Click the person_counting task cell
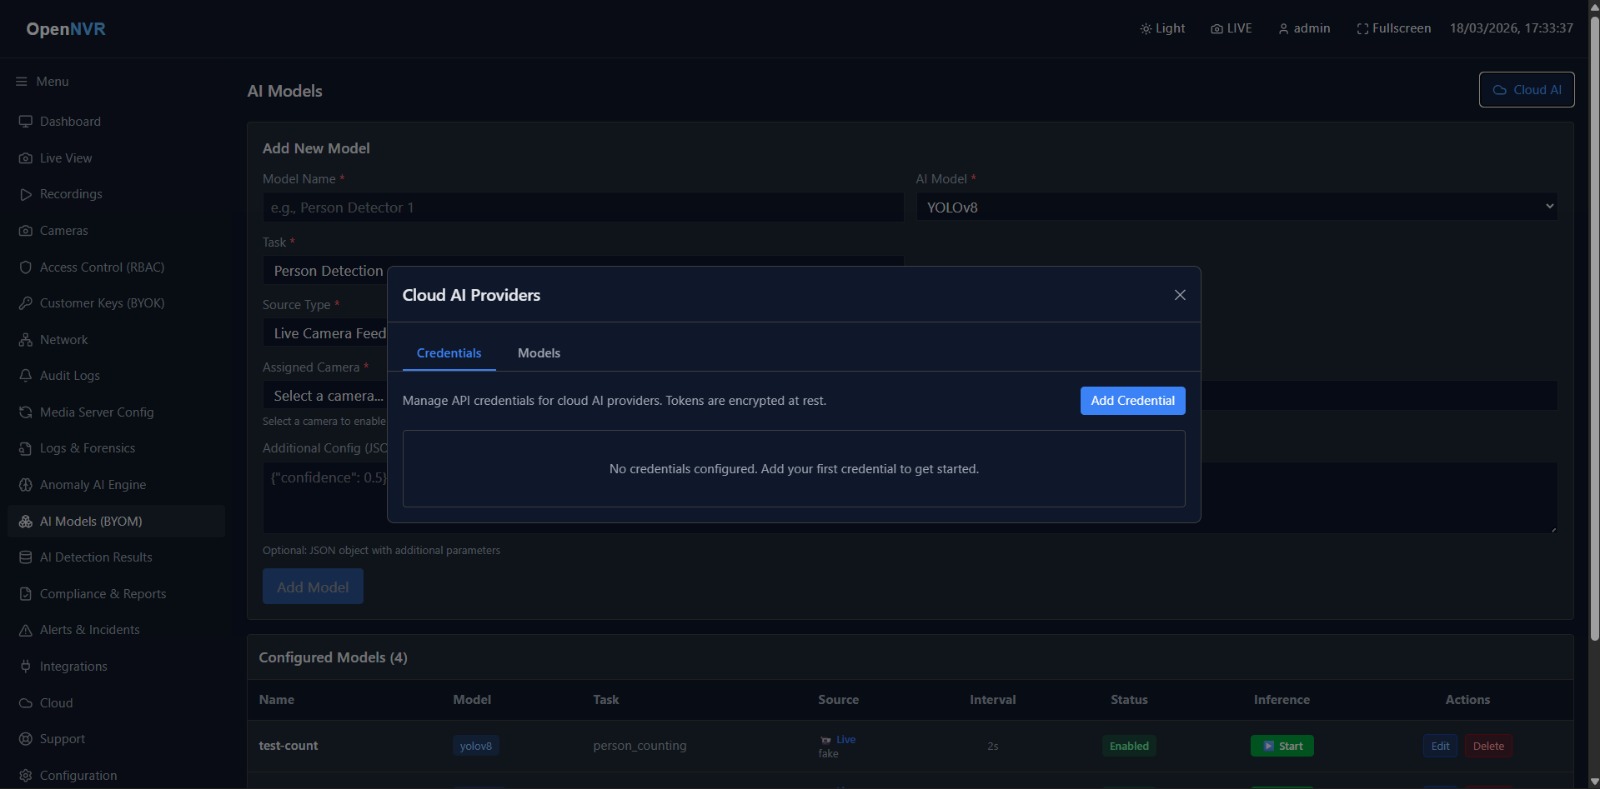Viewport: 1600px width, 789px height. coord(640,746)
